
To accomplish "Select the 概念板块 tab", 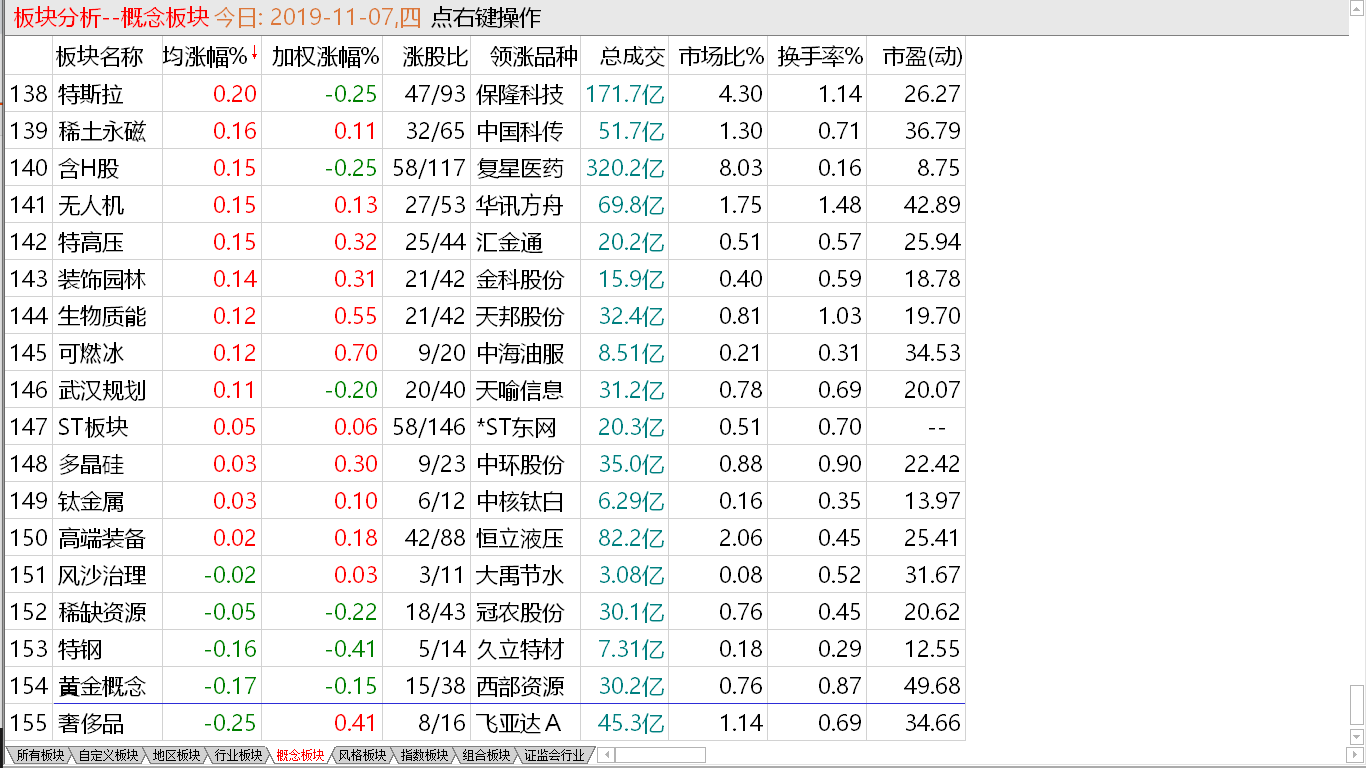I will [x=300, y=756].
